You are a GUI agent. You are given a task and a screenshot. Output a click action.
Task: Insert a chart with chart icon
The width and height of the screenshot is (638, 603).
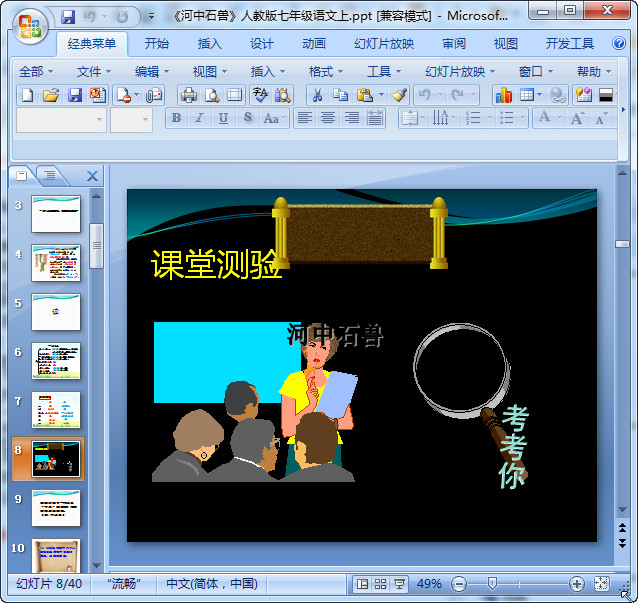tap(503, 95)
